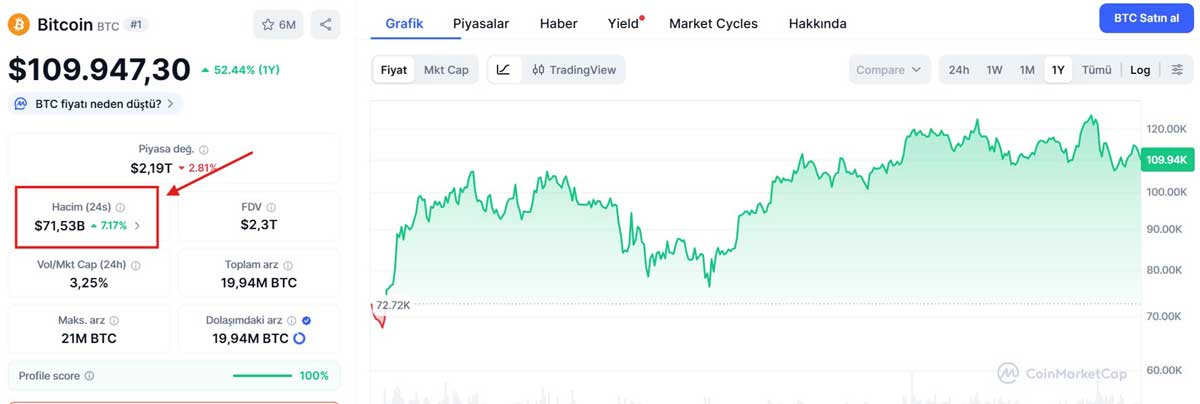Open the Piyasalar tab
The height and width of the screenshot is (404, 1200).
click(481, 23)
